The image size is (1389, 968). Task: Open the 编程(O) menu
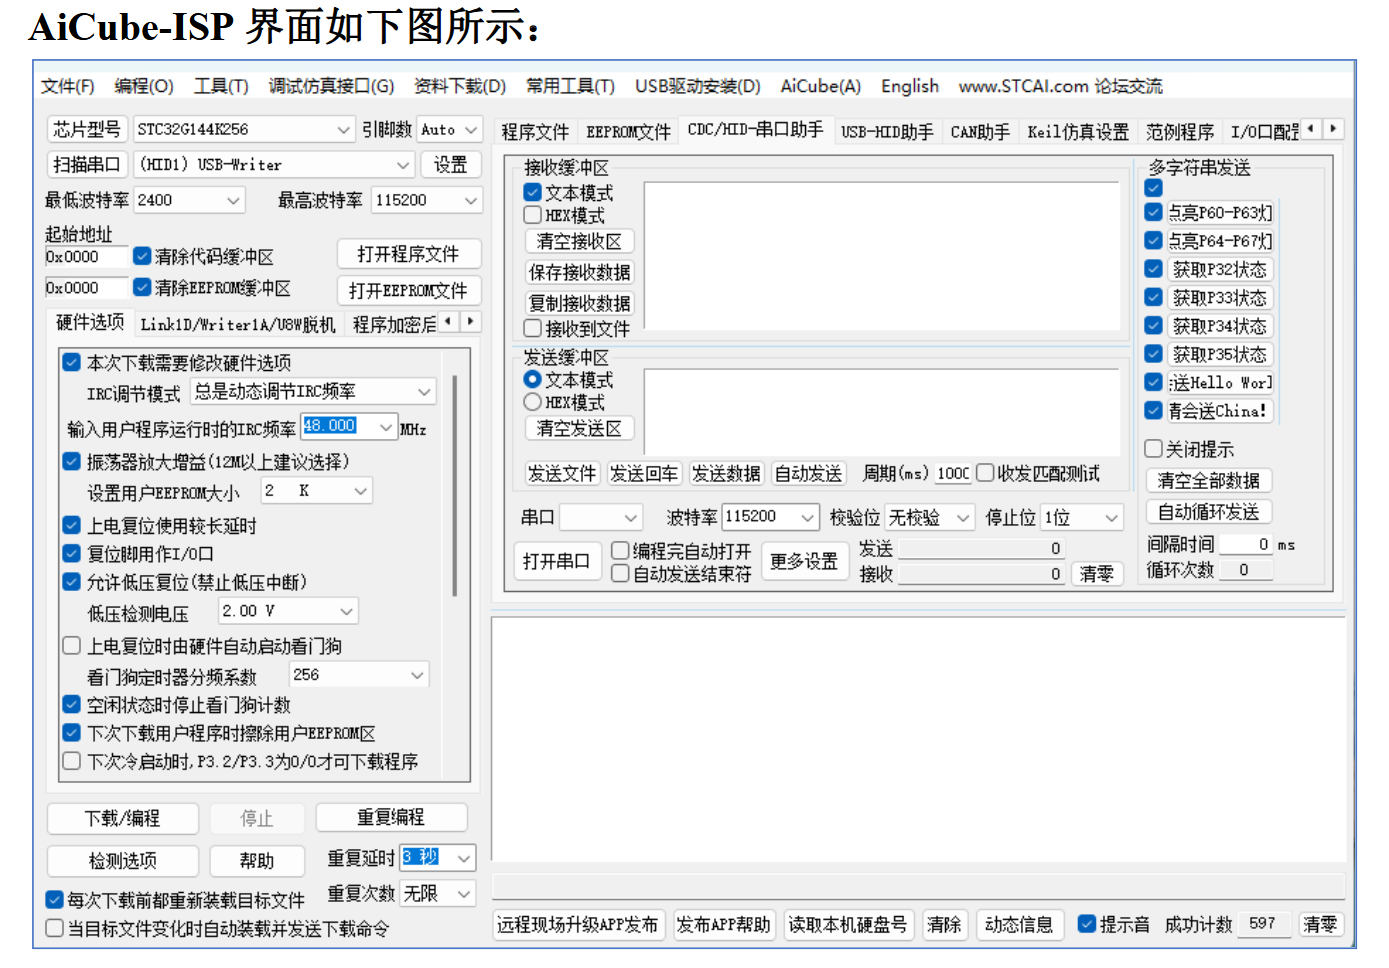pyautogui.click(x=144, y=86)
